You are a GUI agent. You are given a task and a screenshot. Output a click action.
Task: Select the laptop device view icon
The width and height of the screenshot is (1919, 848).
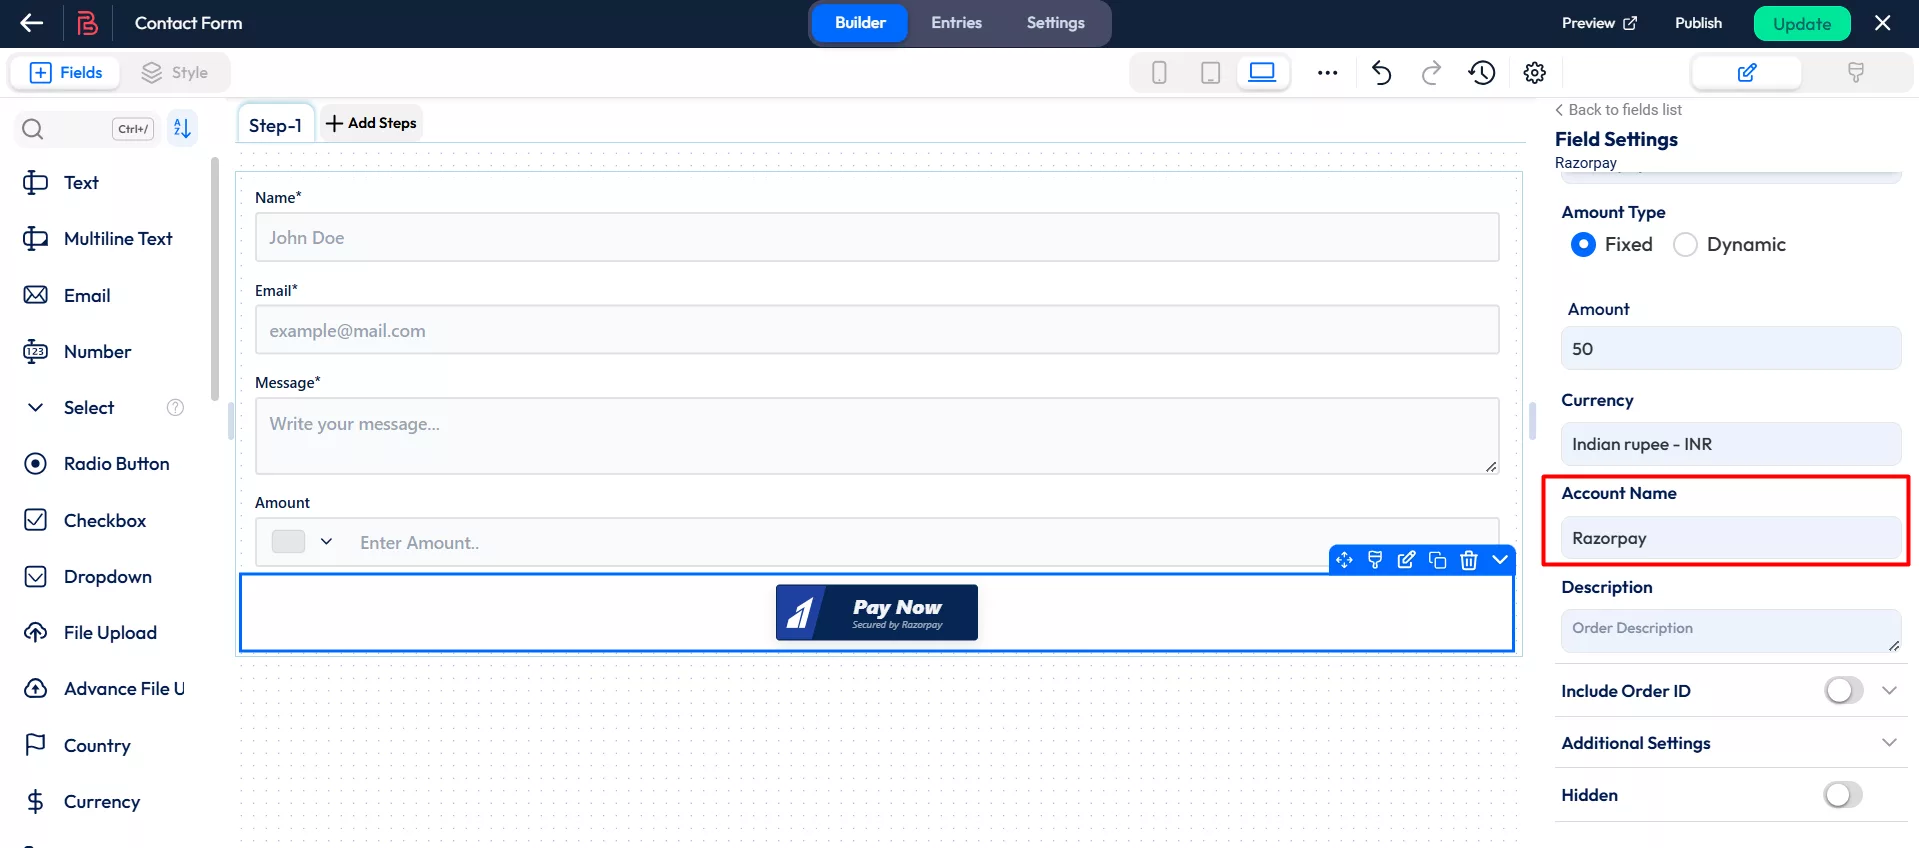(1263, 73)
